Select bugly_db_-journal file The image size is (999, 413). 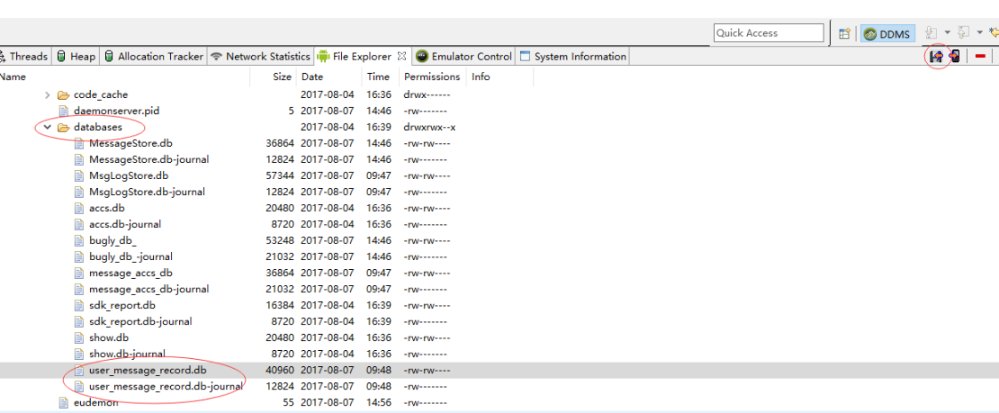coord(131,257)
